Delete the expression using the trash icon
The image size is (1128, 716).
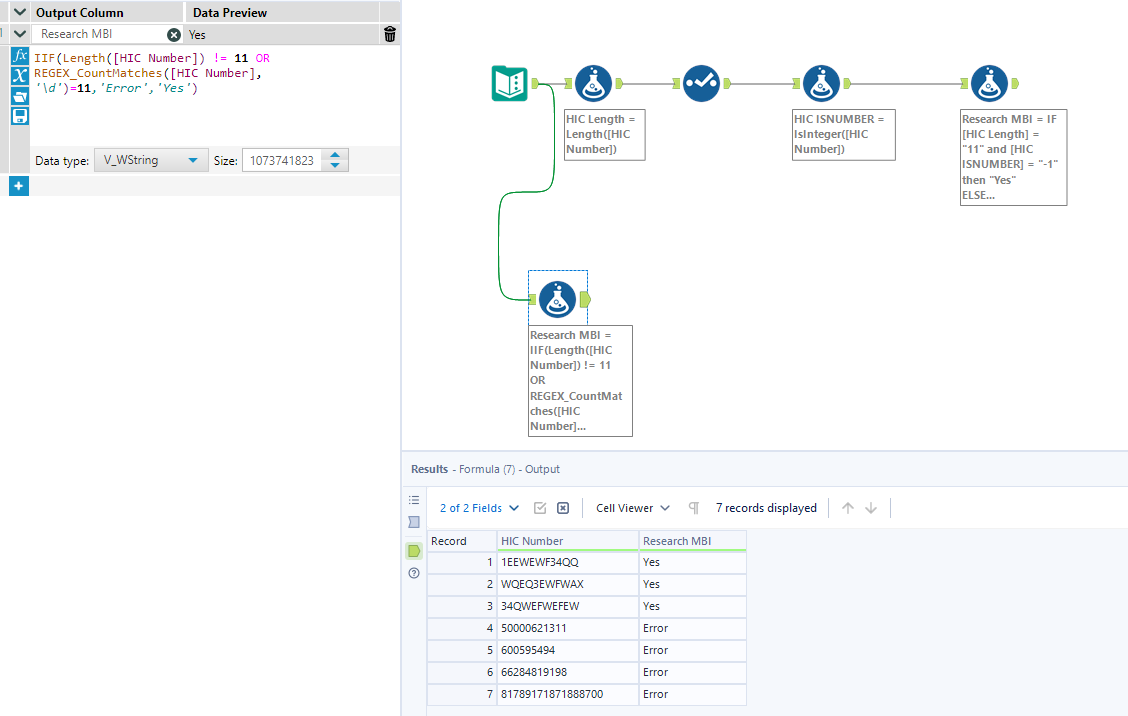(x=389, y=33)
